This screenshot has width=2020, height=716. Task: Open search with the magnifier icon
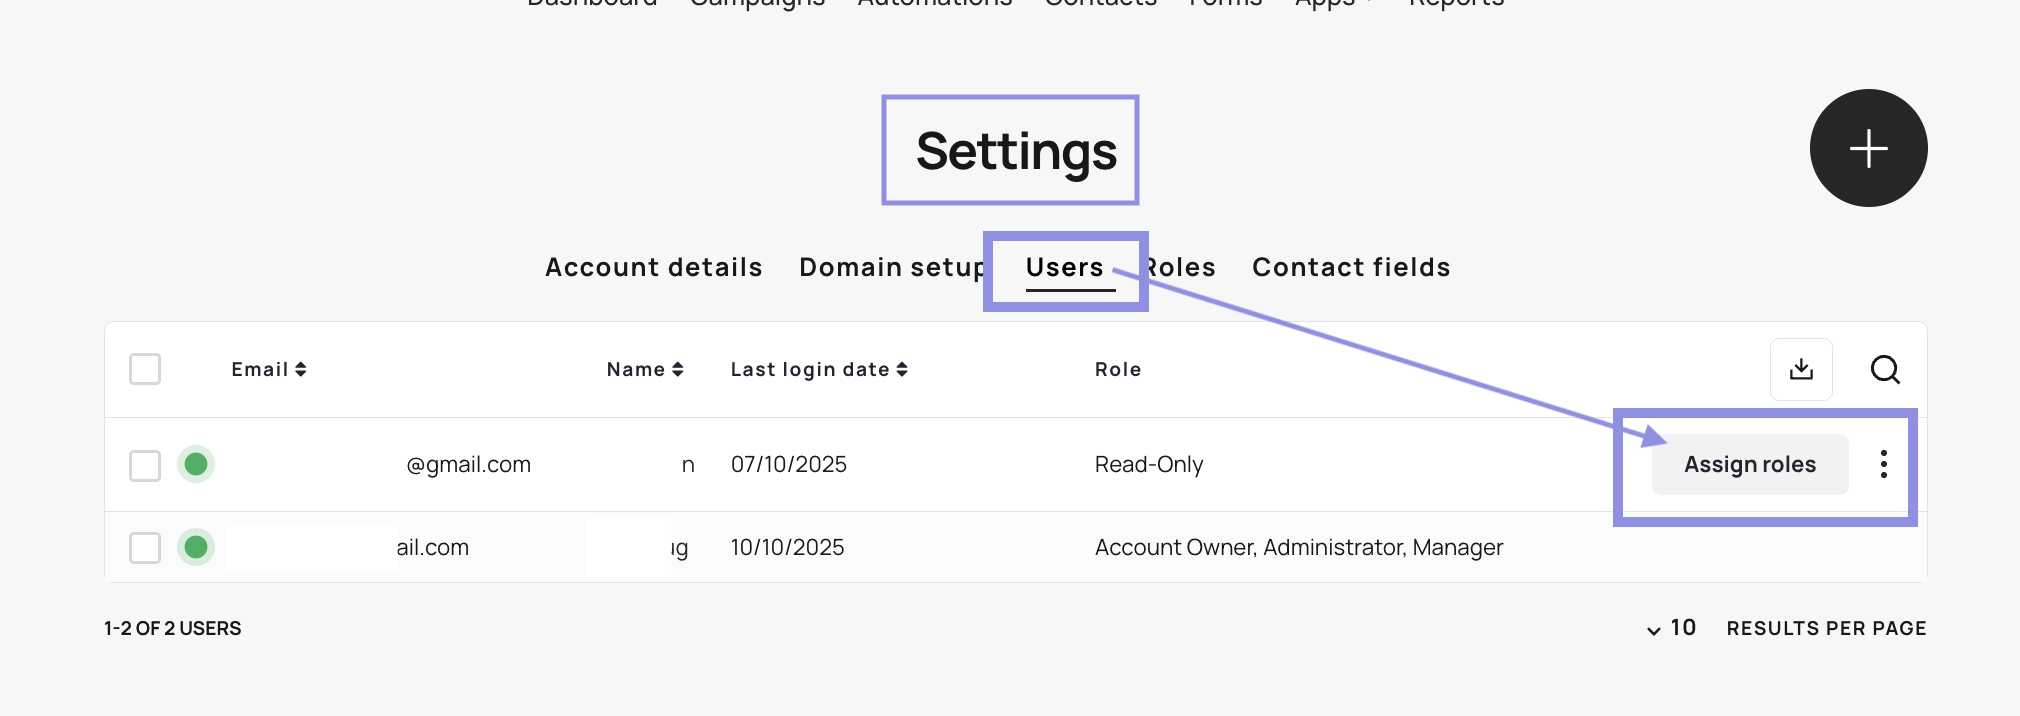(1885, 369)
